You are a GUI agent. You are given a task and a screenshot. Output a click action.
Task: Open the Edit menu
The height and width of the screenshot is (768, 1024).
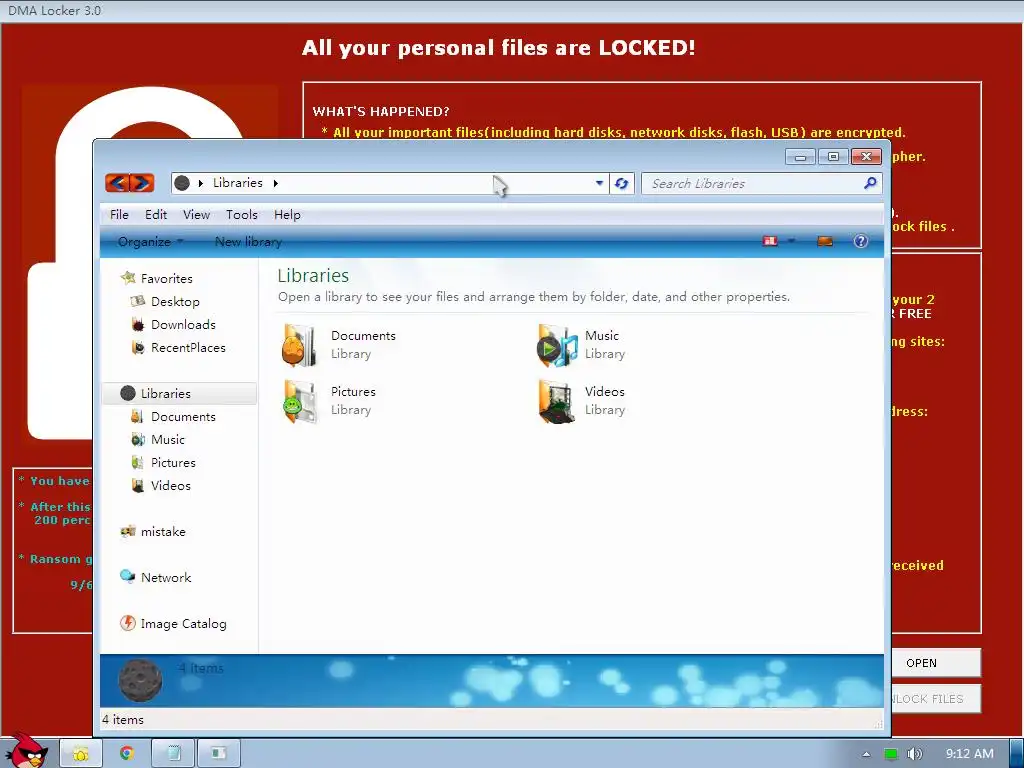click(156, 215)
